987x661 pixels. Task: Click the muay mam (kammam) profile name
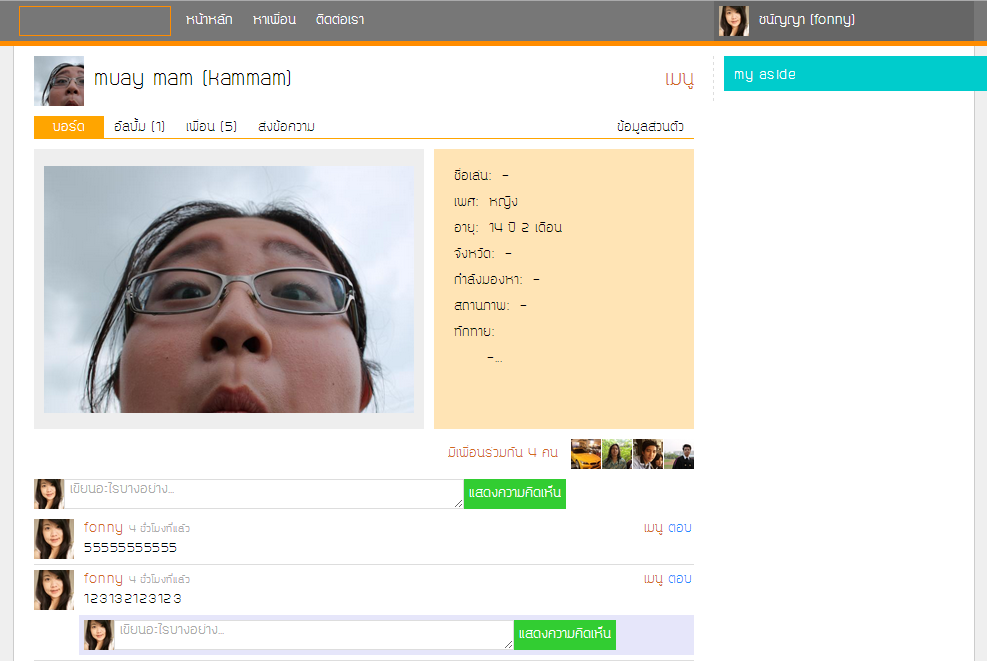pyautogui.click(x=193, y=79)
